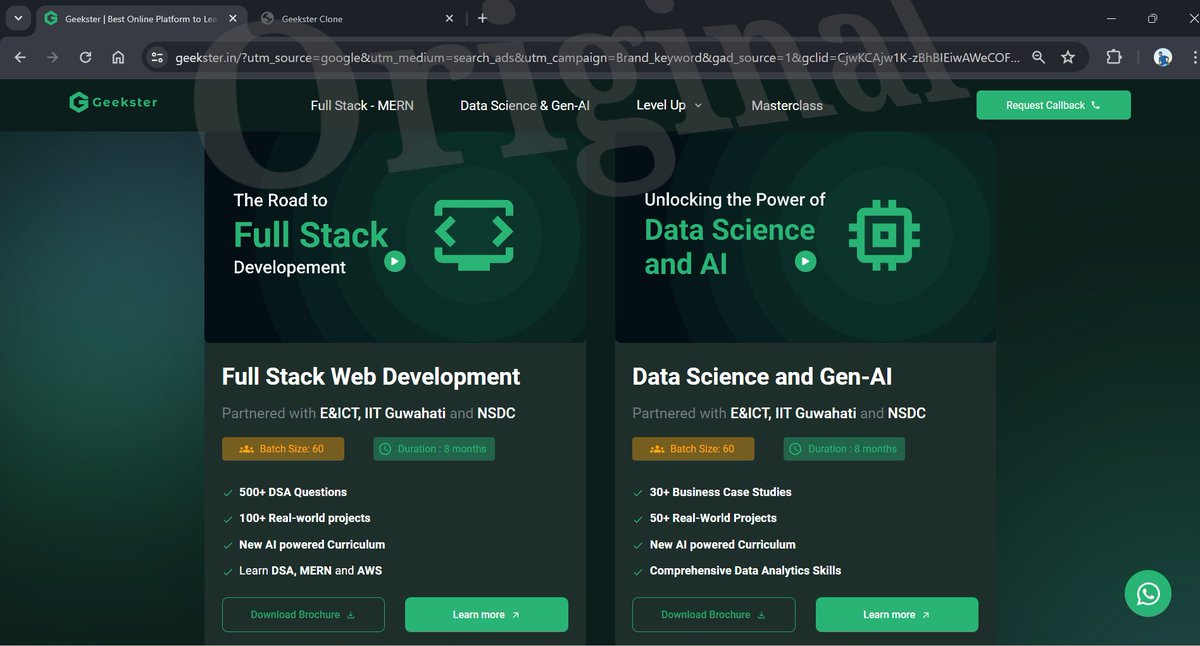Click the address bar URL field

pos(598,58)
